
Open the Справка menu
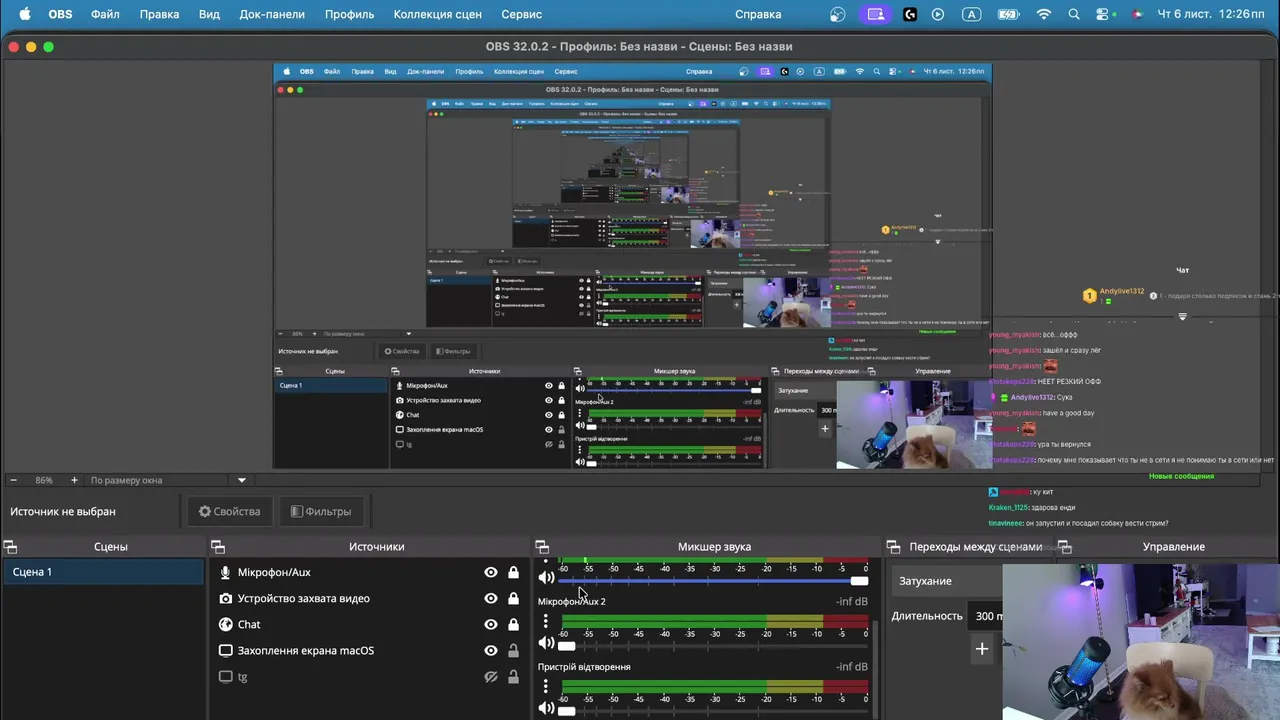(758, 14)
